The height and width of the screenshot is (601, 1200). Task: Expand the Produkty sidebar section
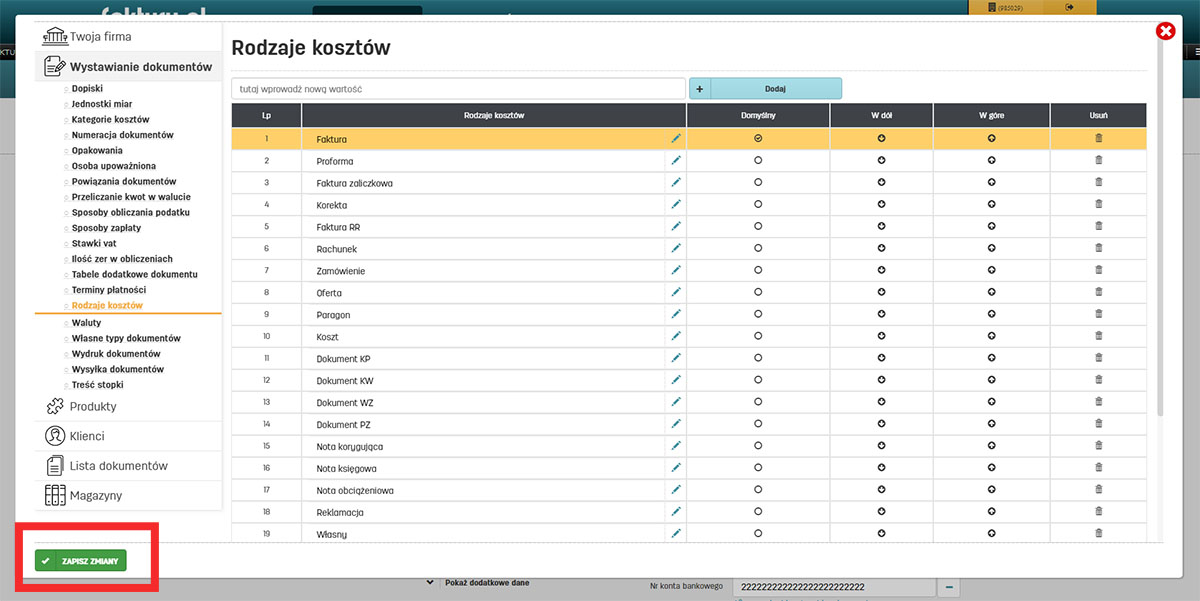pyautogui.click(x=92, y=407)
